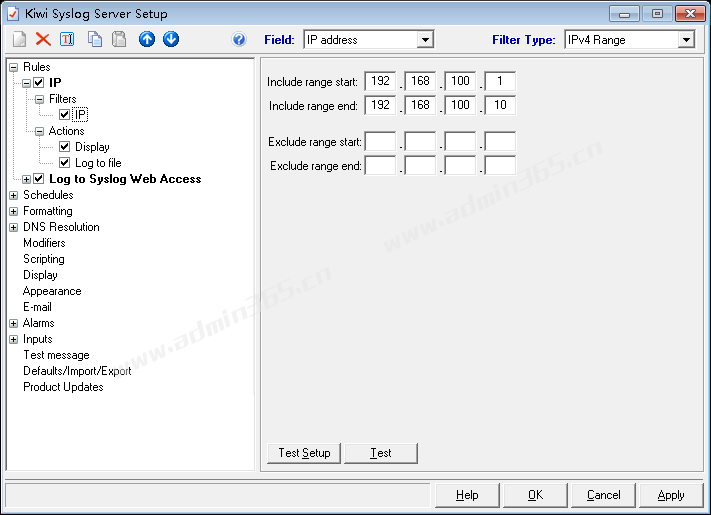
Task: Click the Apply button
Action: coord(671,495)
